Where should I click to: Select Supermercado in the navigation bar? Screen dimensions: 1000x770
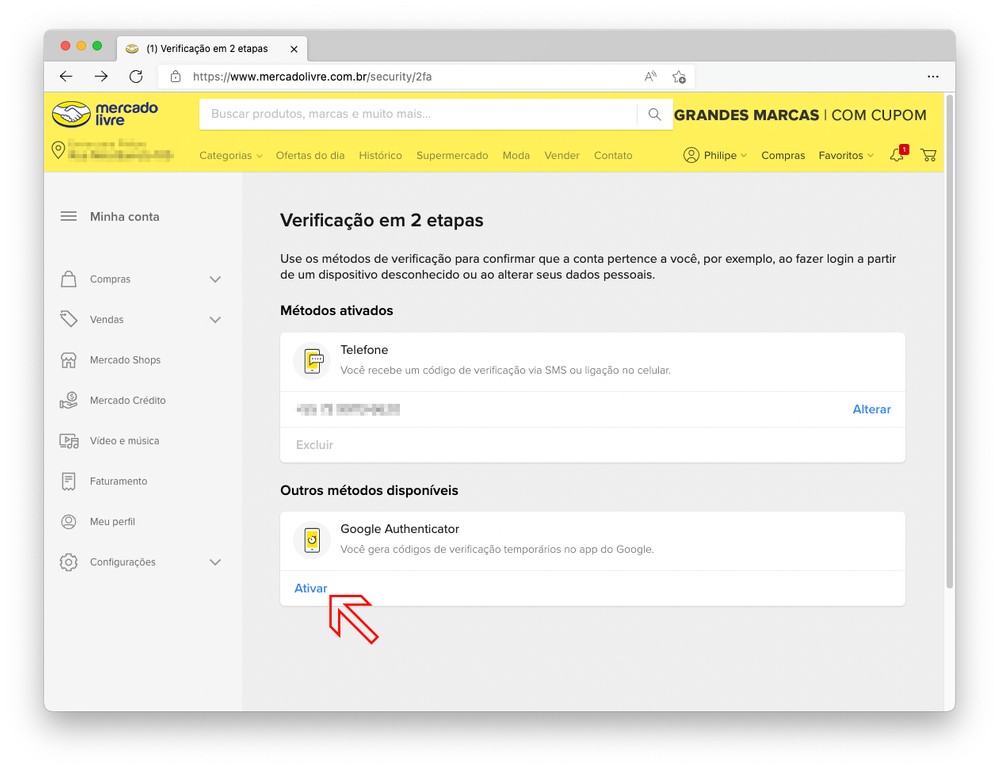(x=452, y=156)
